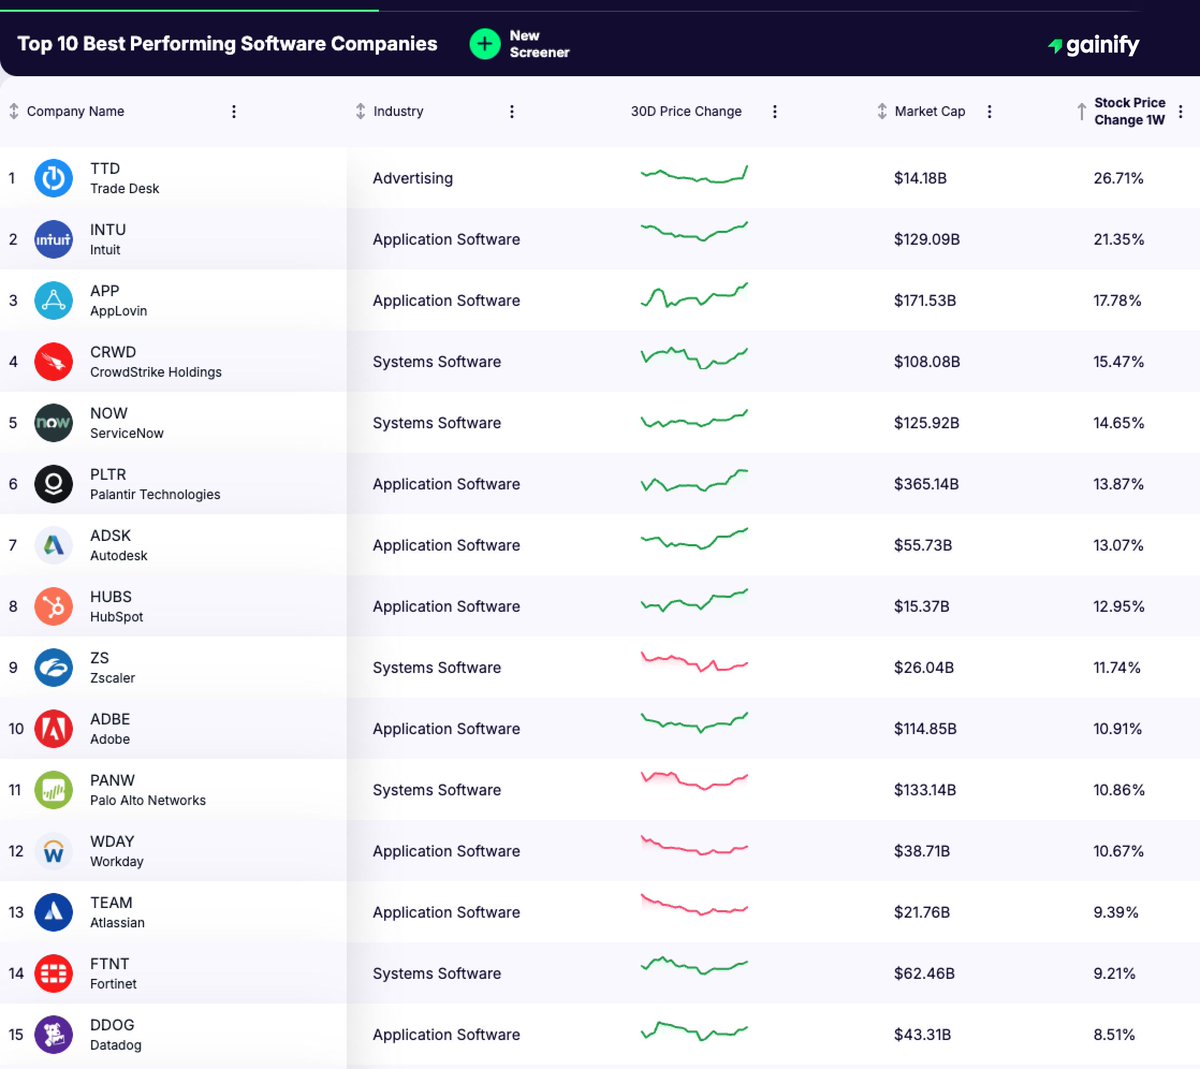Sort by the Industry header
This screenshot has height=1069, width=1200.
[x=398, y=111]
